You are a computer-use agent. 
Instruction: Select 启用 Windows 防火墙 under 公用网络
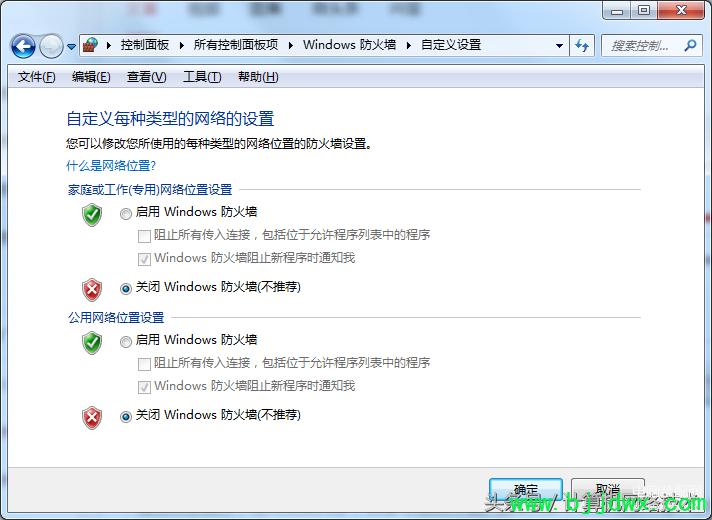coord(126,341)
